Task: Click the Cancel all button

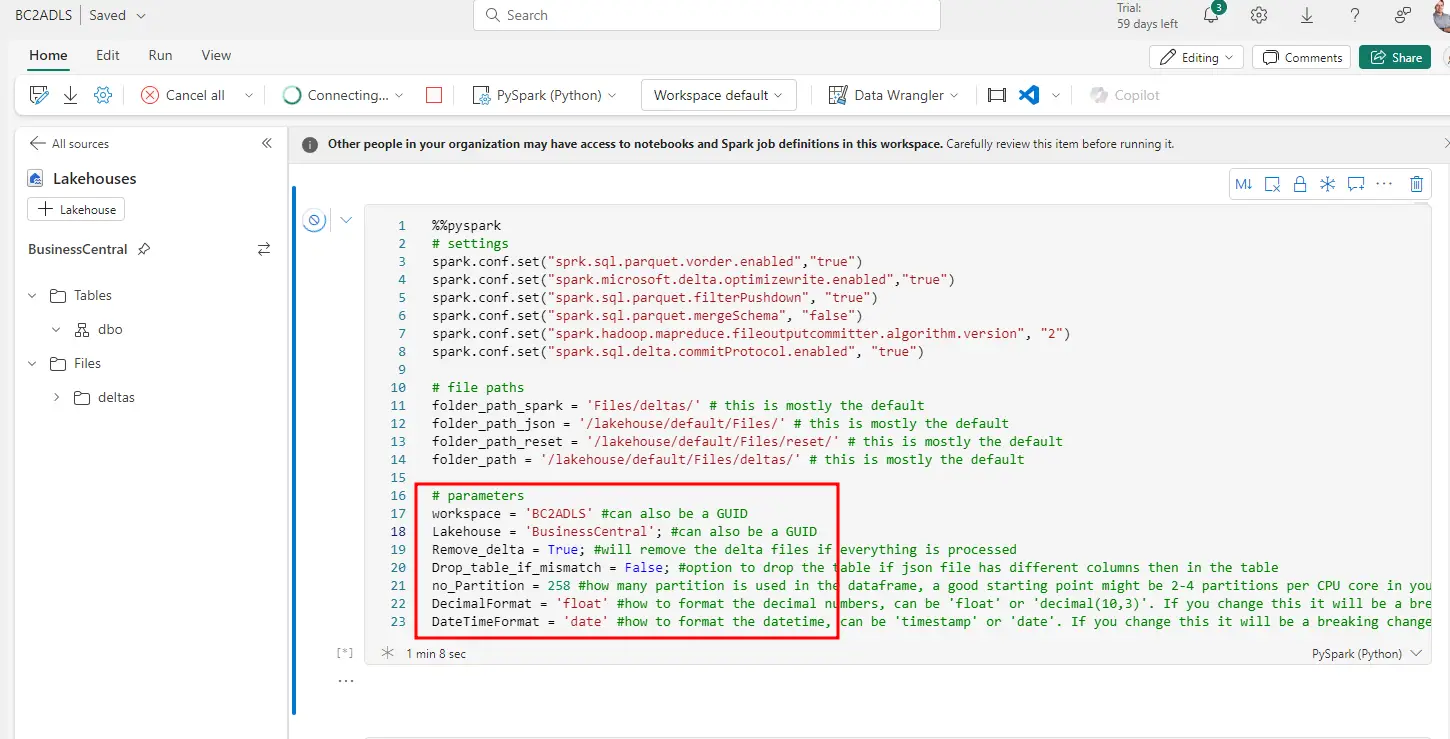Action: click(184, 95)
